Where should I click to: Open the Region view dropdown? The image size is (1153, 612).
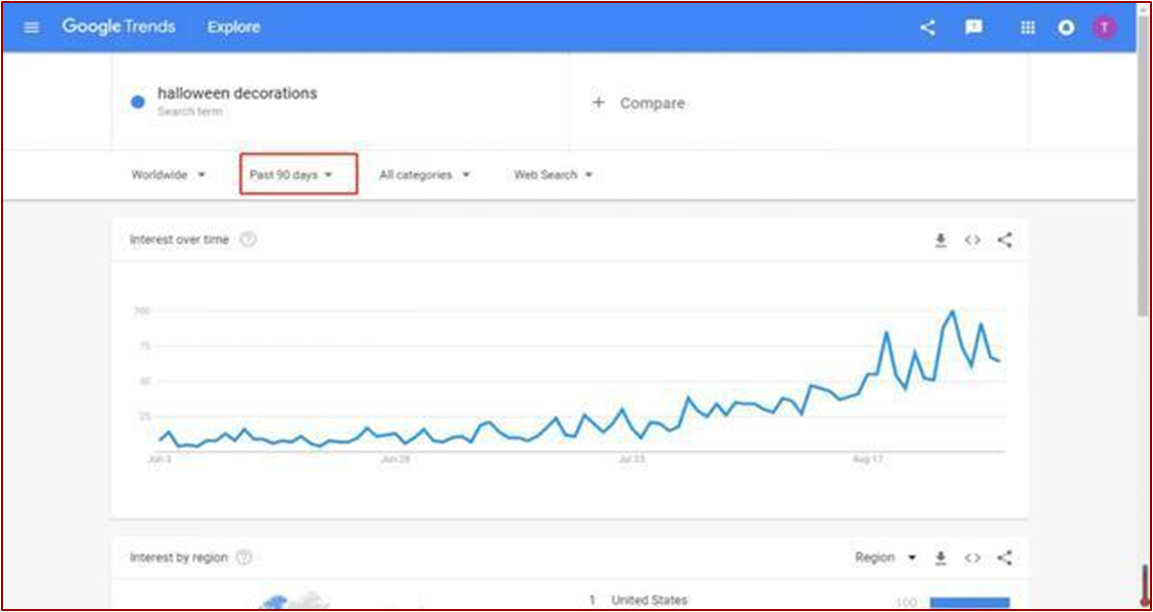(885, 558)
